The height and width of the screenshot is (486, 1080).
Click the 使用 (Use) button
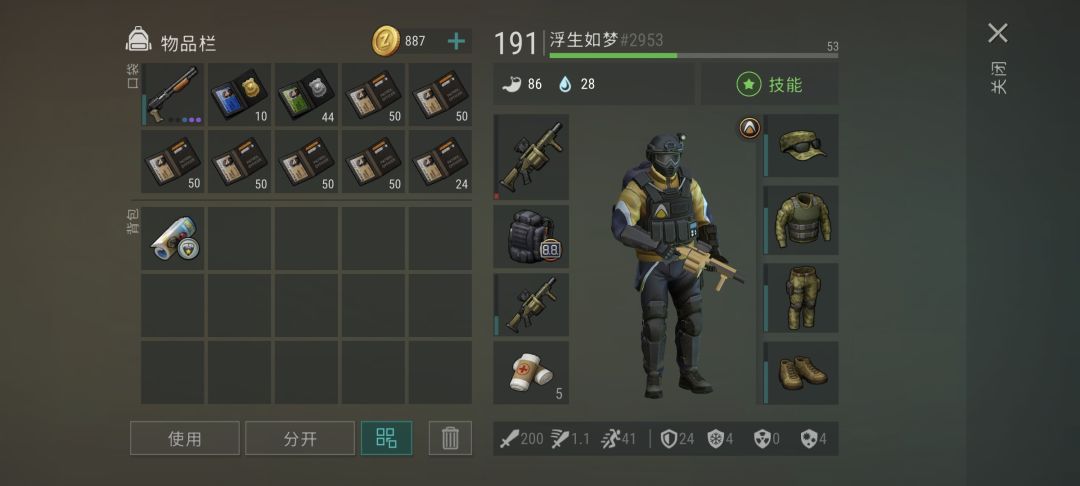coord(185,438)
